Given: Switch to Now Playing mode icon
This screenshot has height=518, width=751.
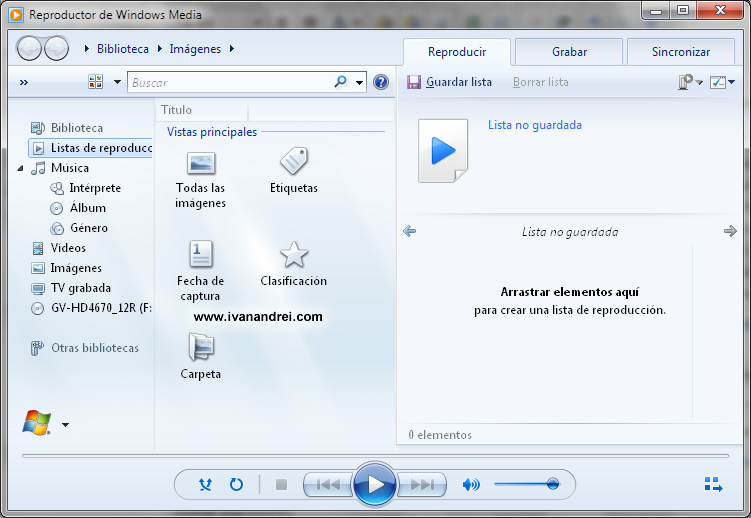Looking at the screenshot, I should click(x=713, y=484).
